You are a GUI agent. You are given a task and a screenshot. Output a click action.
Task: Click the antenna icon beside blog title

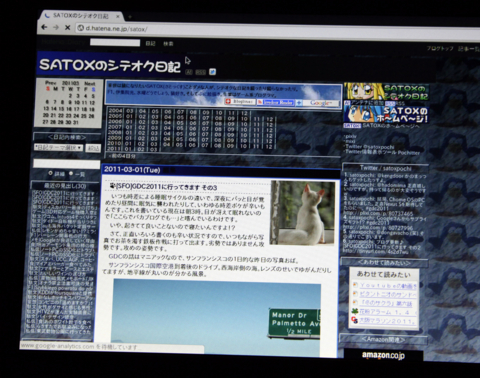(x=189, y=72)
